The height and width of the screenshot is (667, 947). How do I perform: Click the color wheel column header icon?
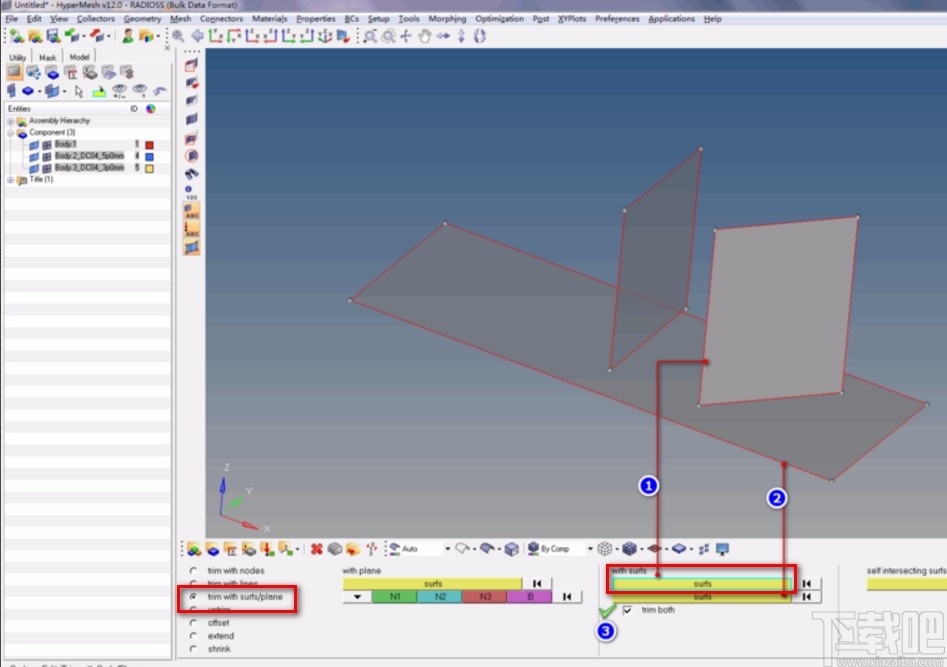[150, 109]
